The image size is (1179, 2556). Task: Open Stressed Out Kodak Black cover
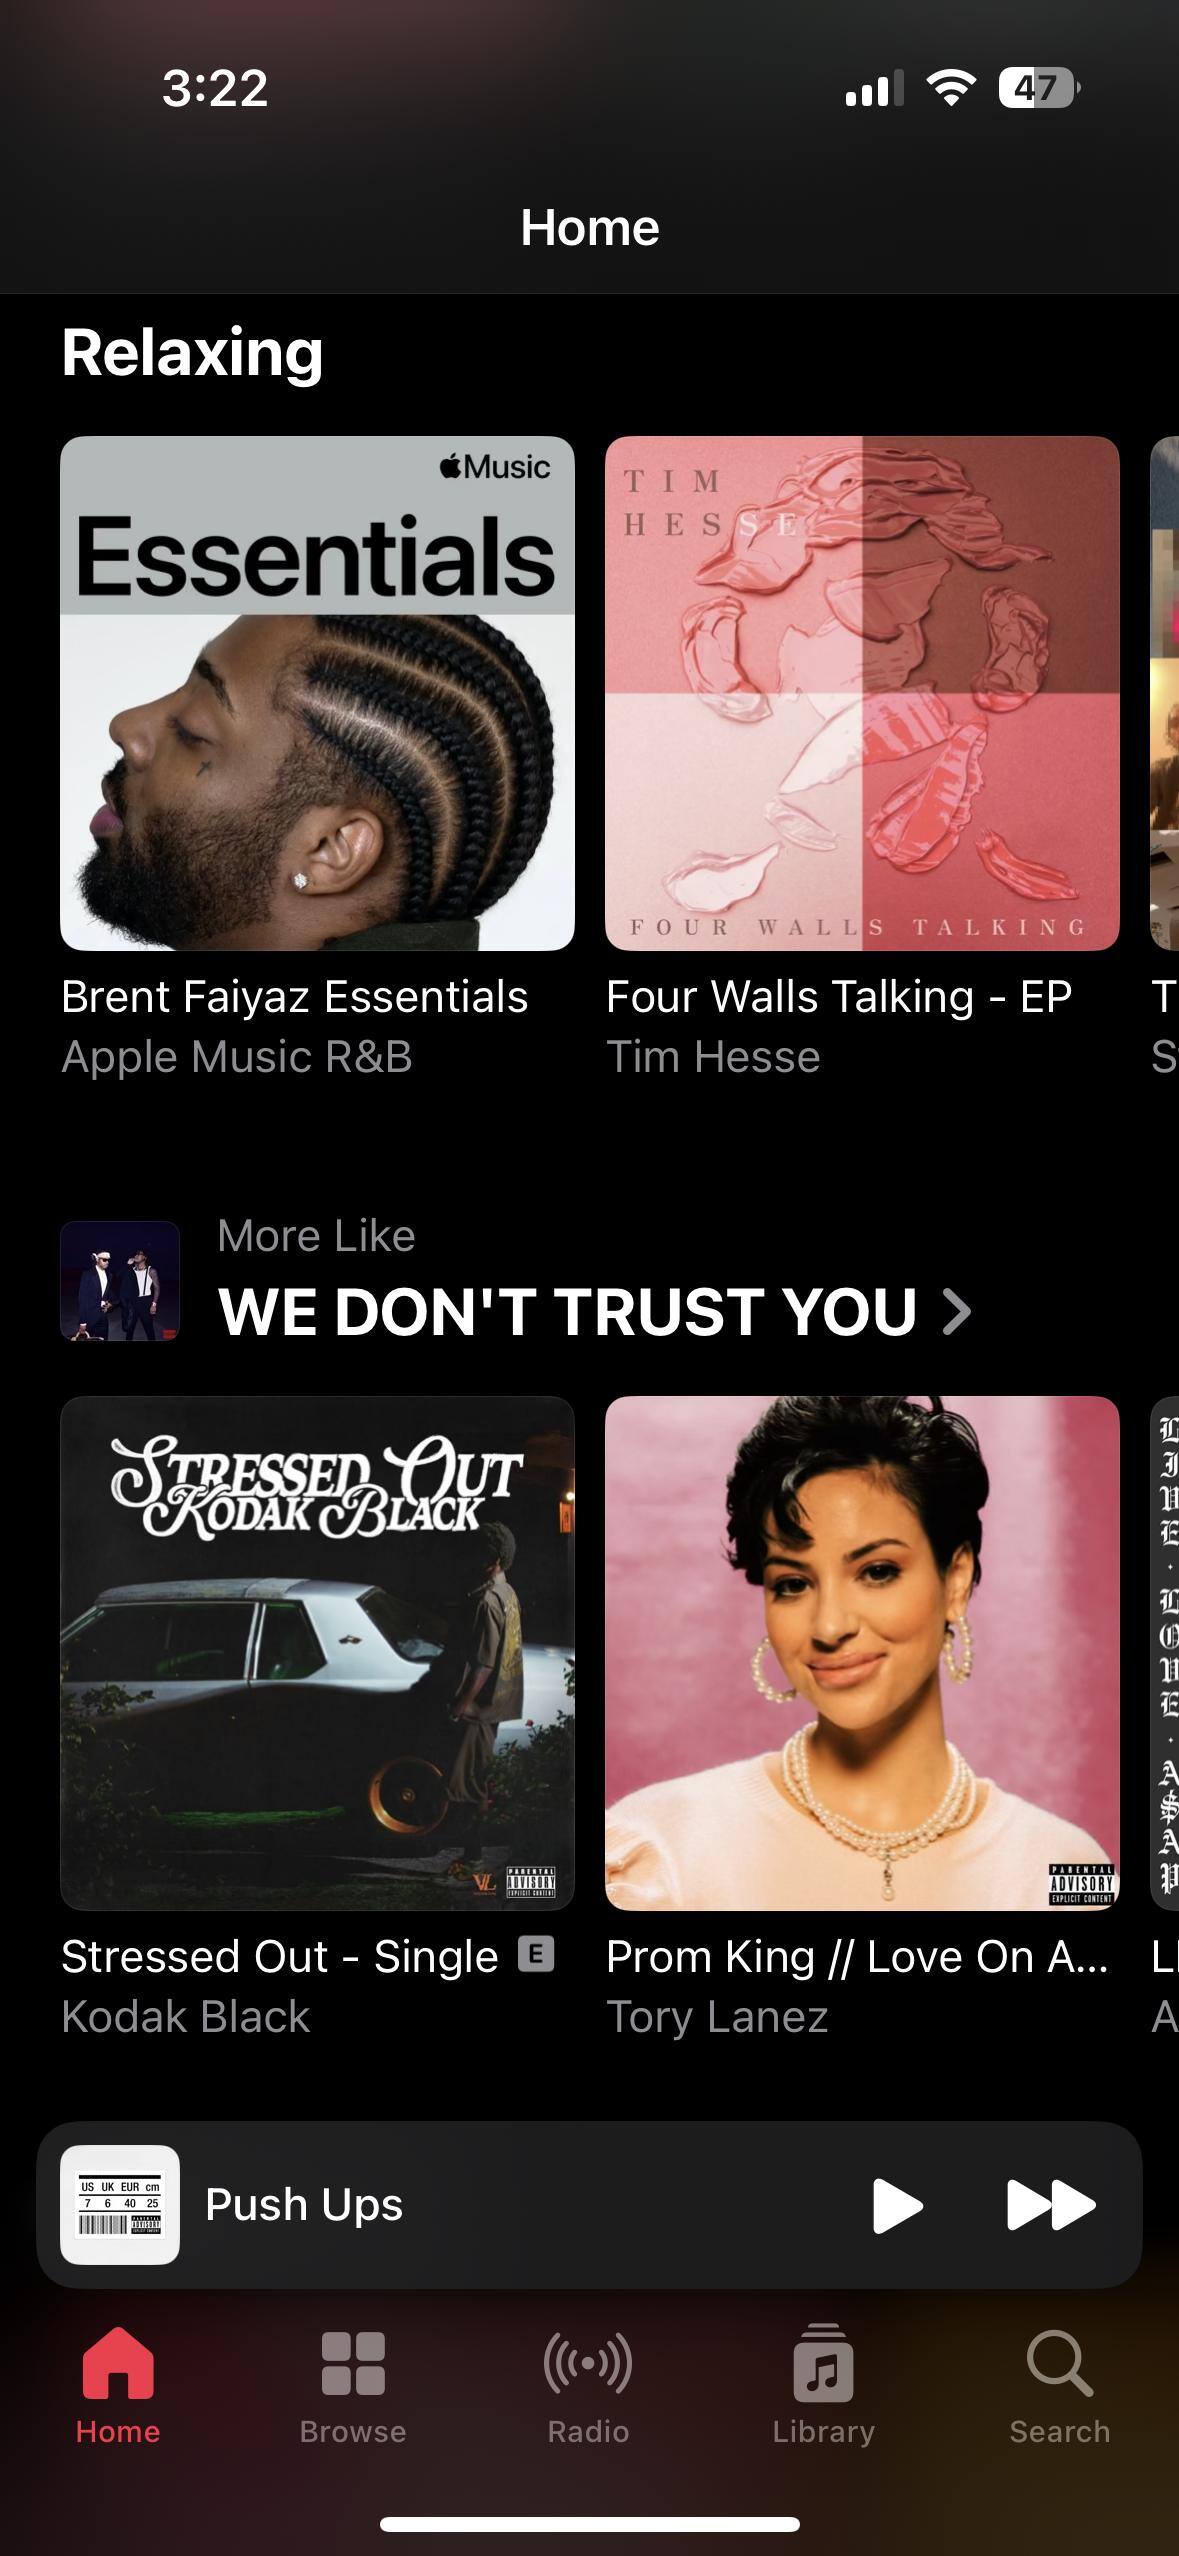tap(317, 1653)
